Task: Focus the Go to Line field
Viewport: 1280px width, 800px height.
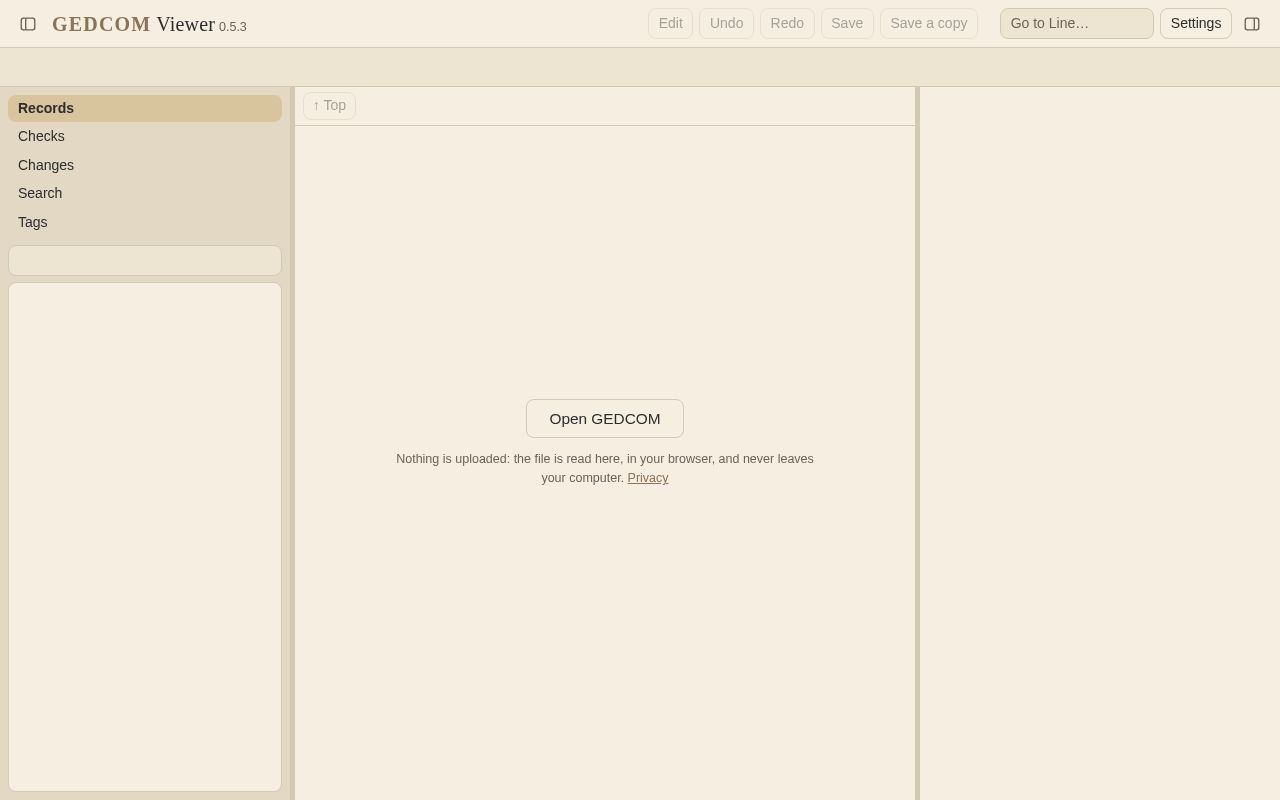Action: pyautogui.click(x=1077, y=23)
